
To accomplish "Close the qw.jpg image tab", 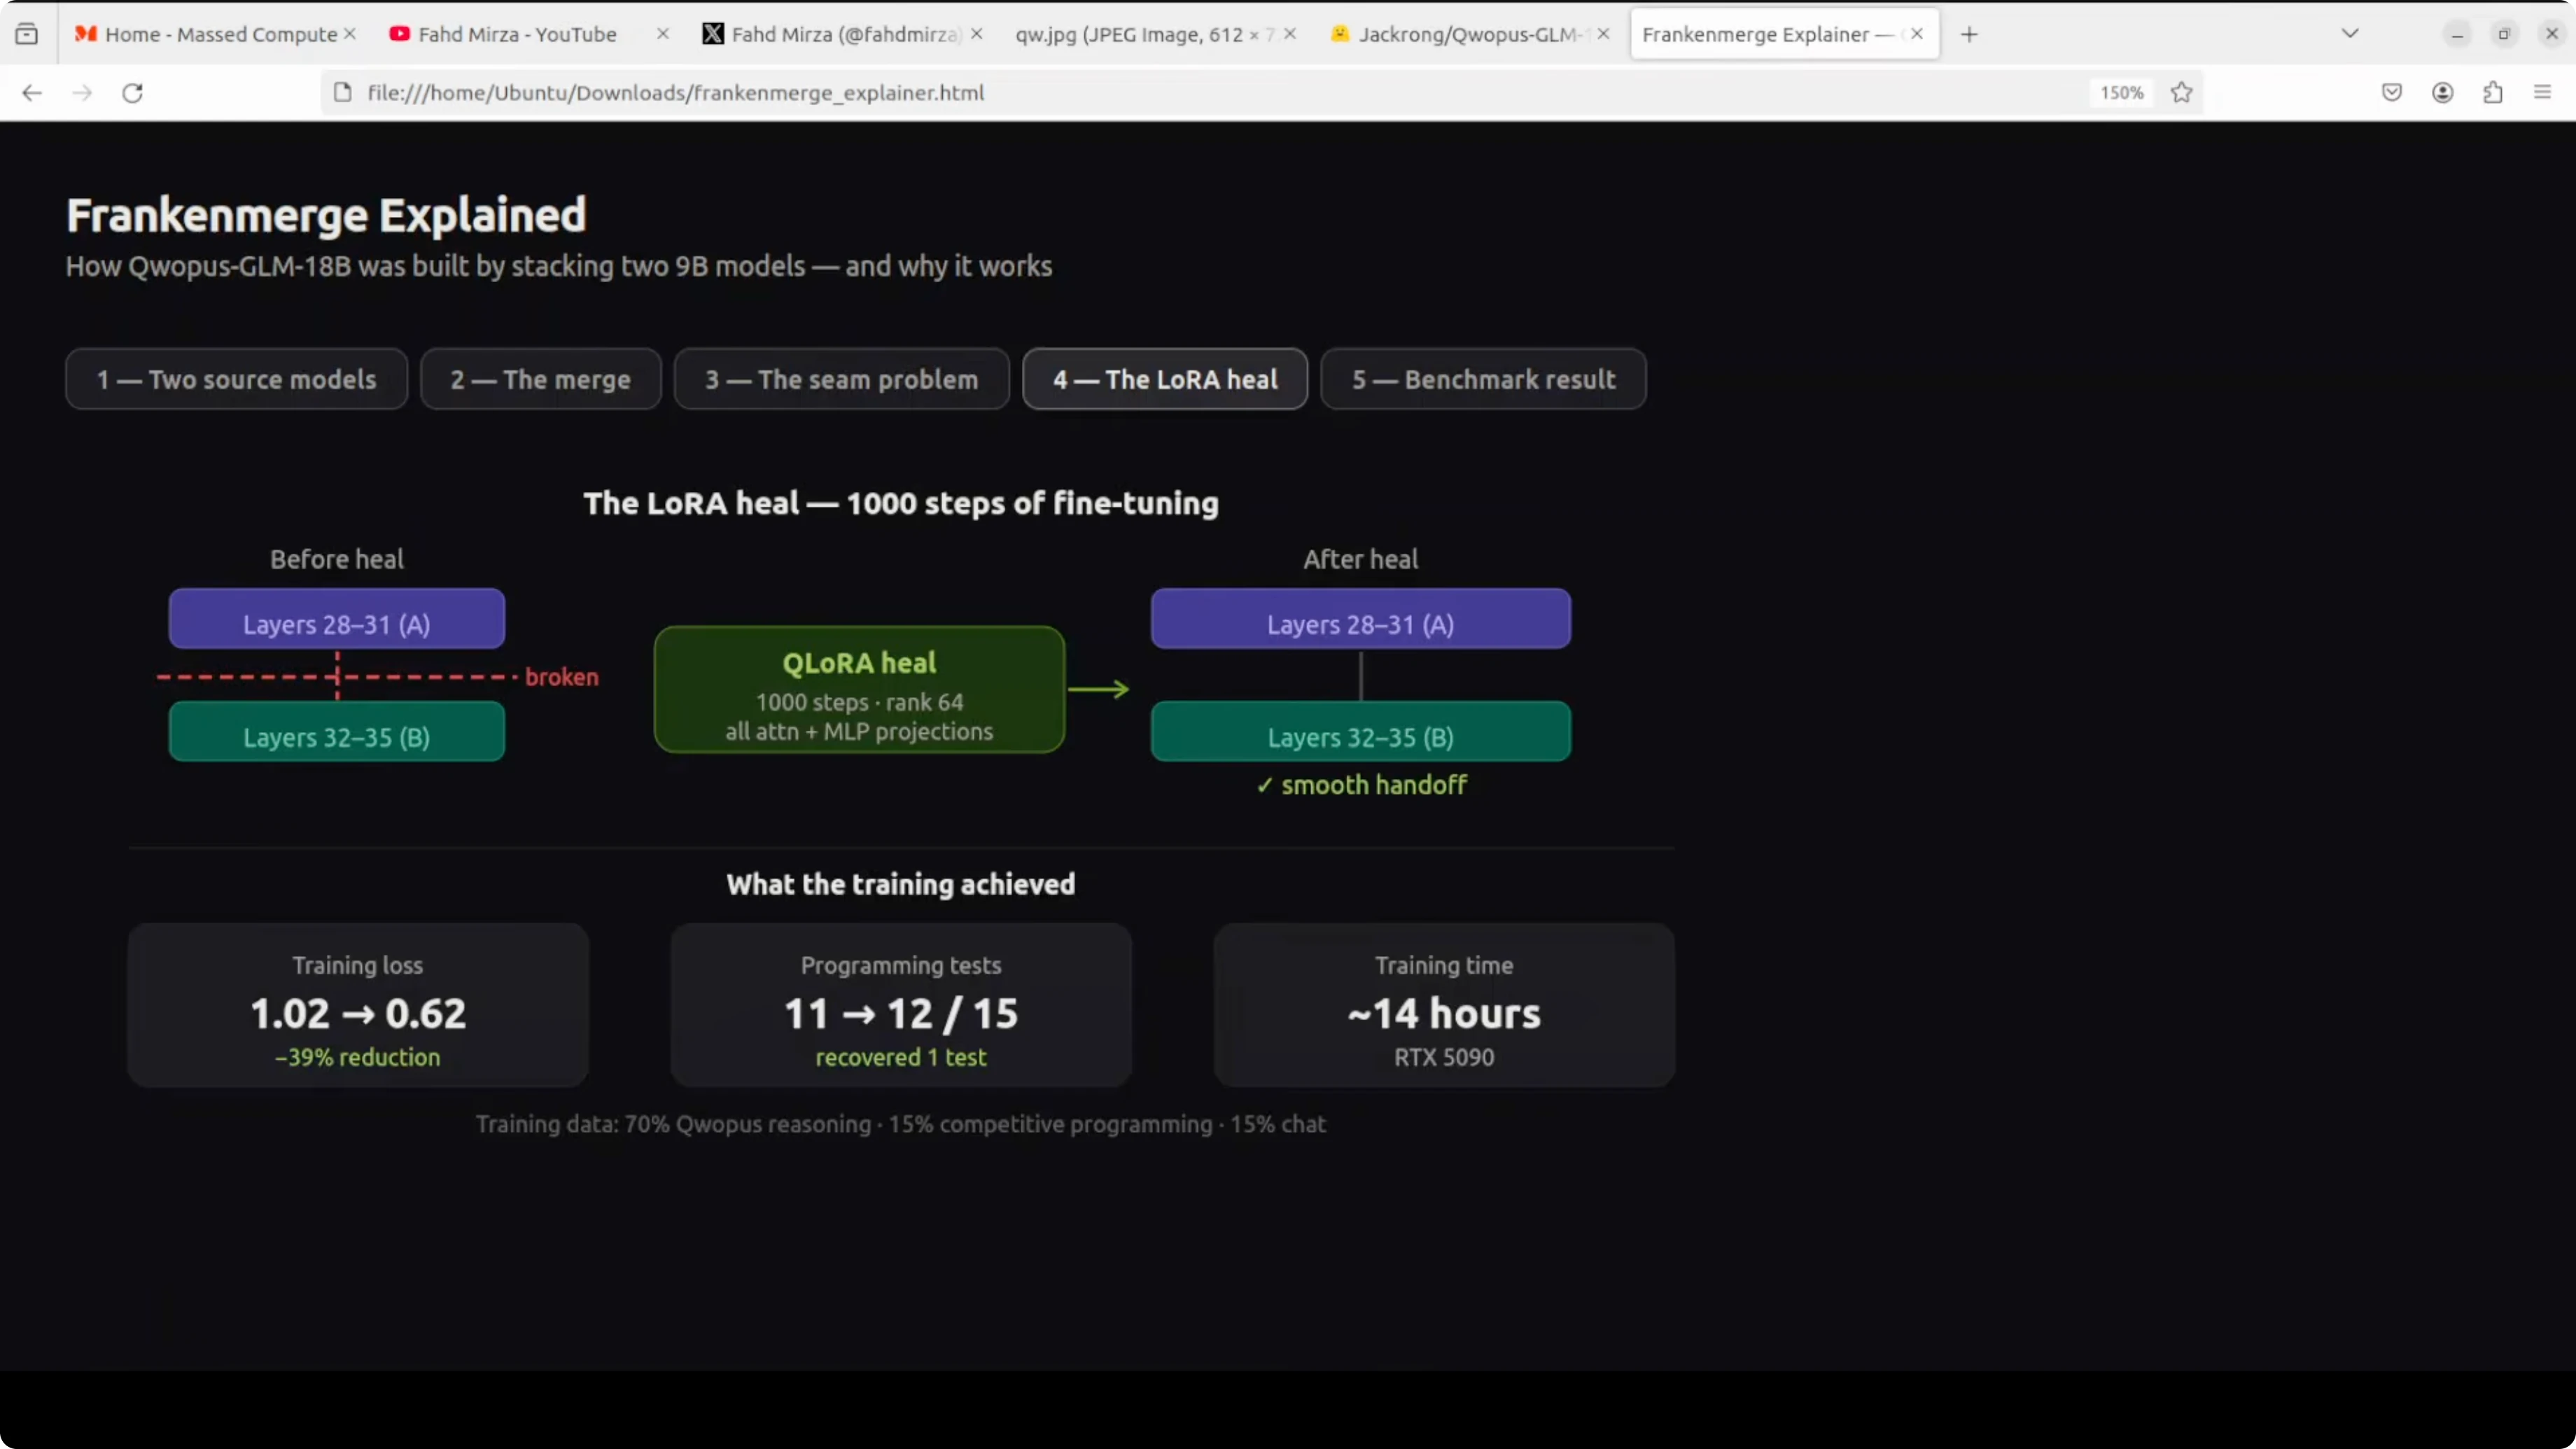I will pyautogui.click(x=1290, y=34).
